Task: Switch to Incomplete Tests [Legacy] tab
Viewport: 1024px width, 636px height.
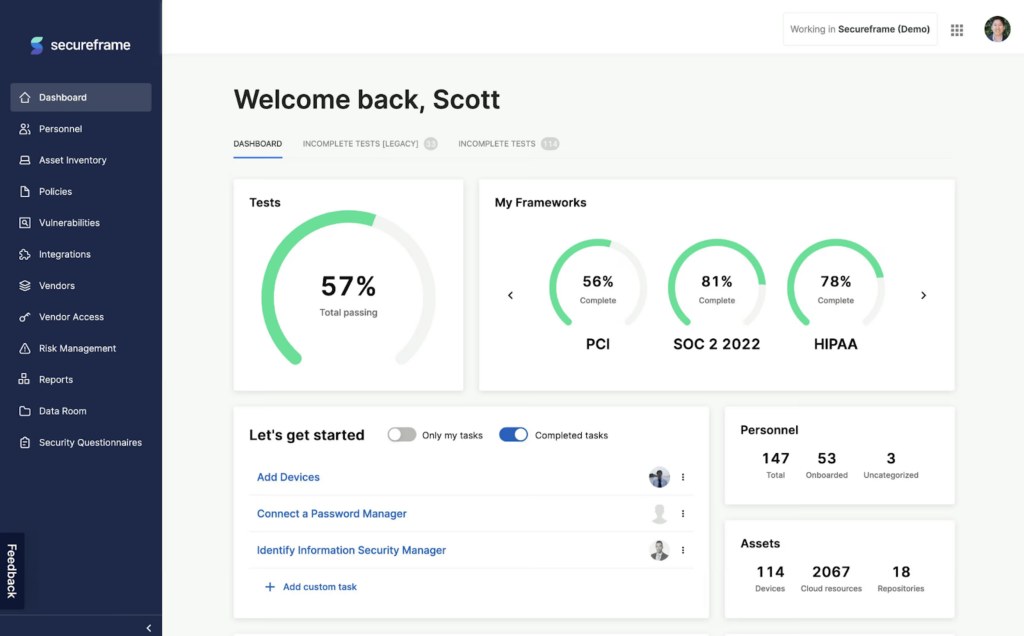Action: [360, 144]
